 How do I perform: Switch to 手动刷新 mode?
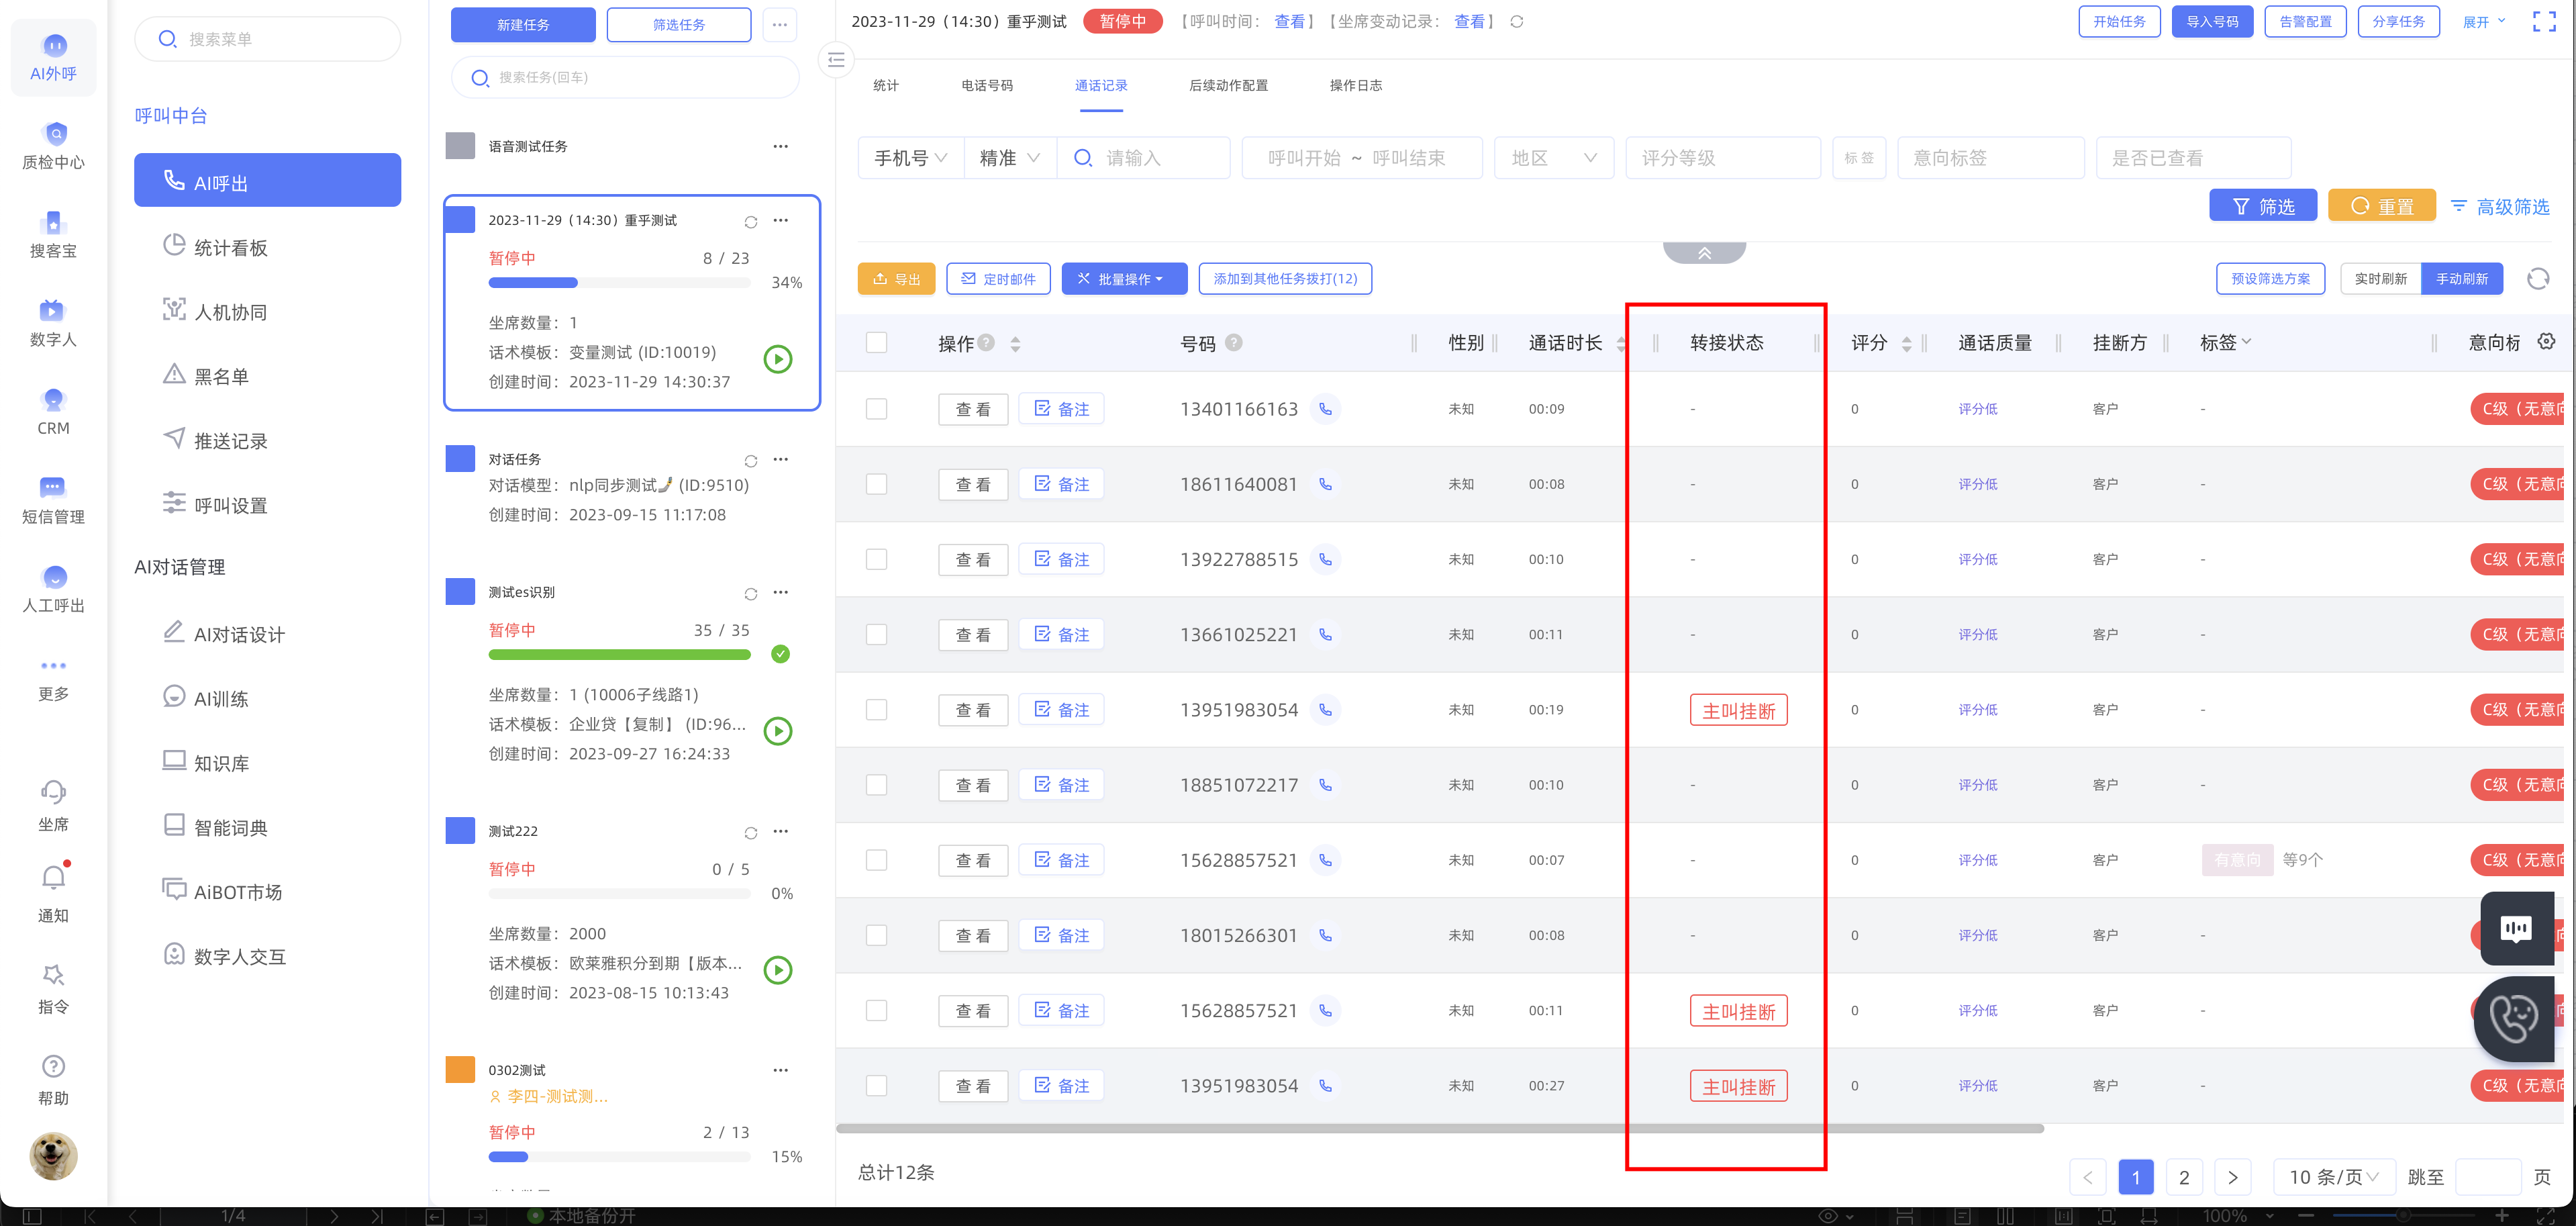pyautogui.click(x=2461, y=279)
